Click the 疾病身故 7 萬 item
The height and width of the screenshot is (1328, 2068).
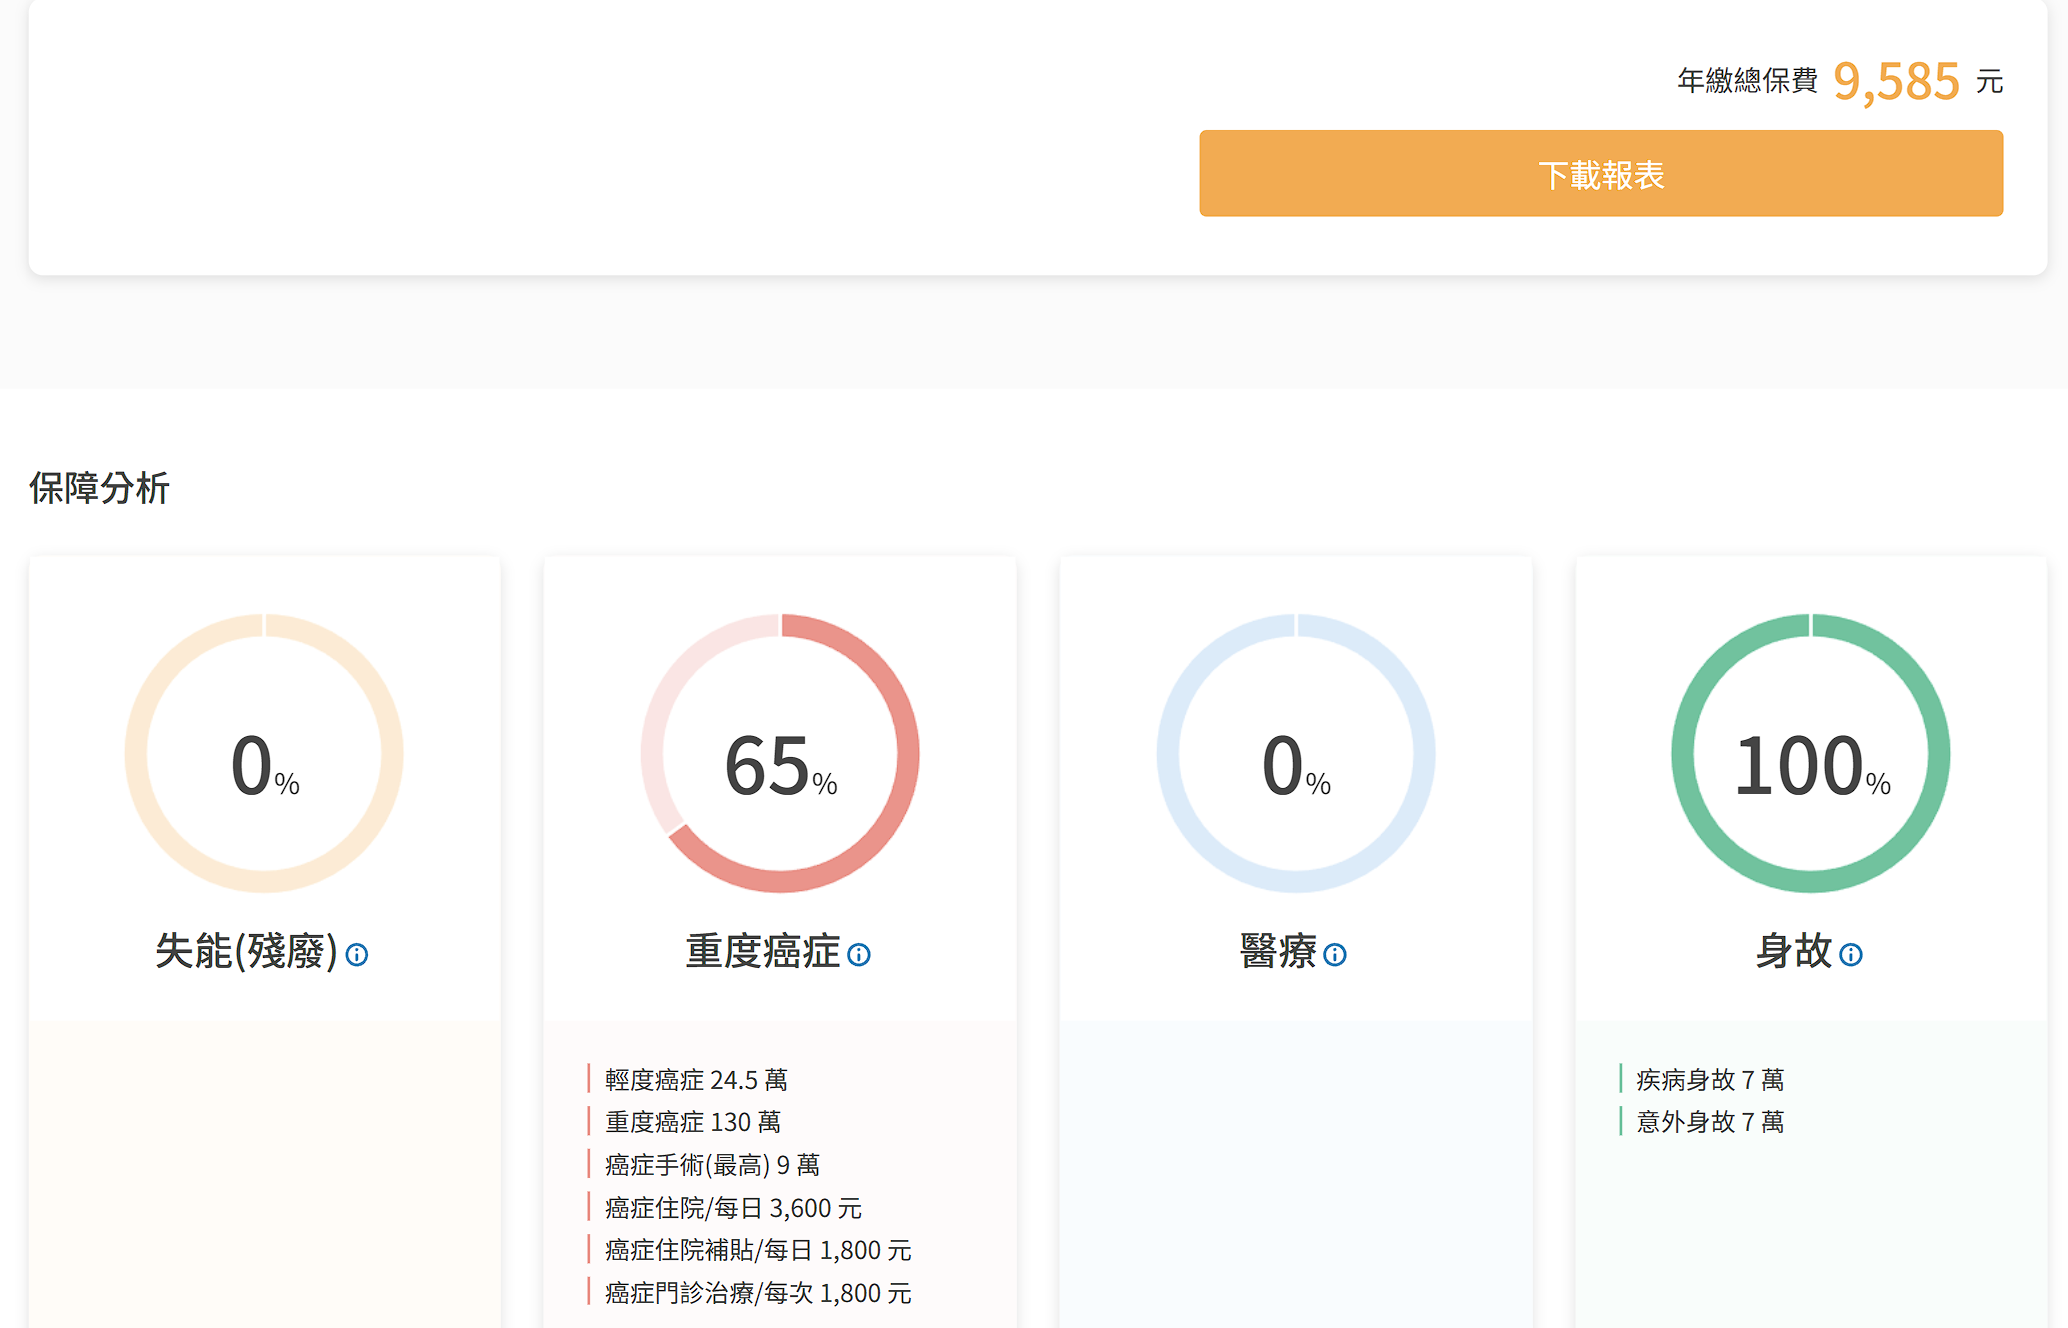pos(1710,1080)
